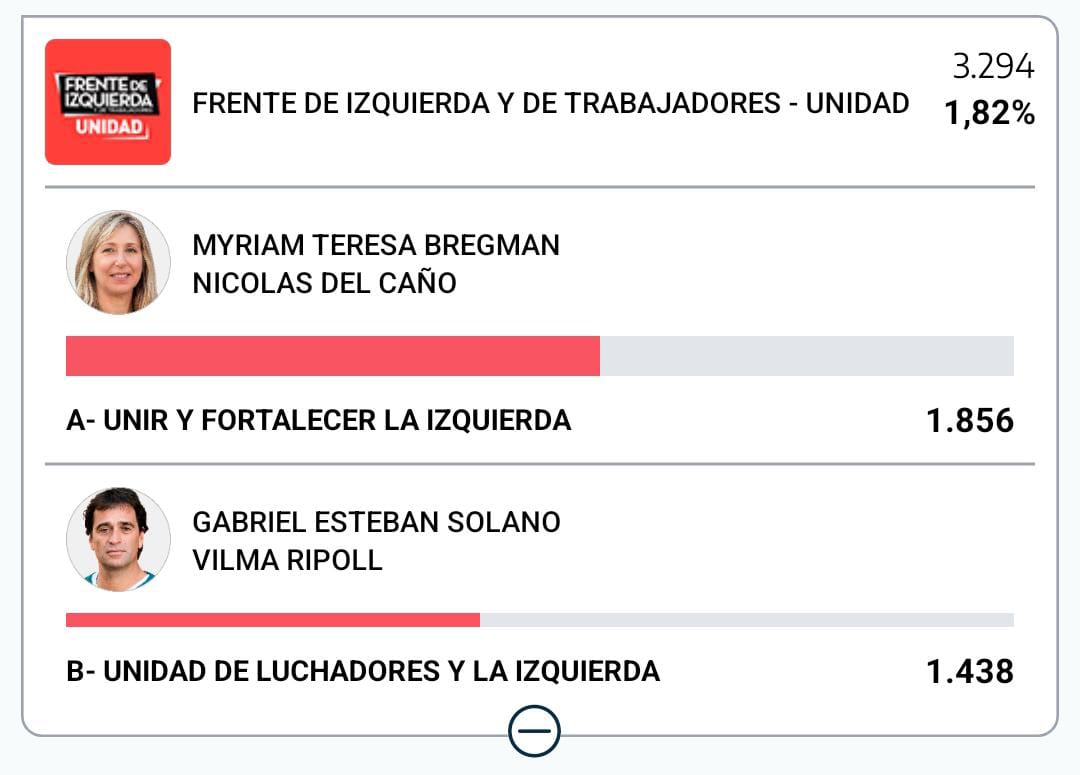Click the Frente de Izquierda Unidad logo

108,102
